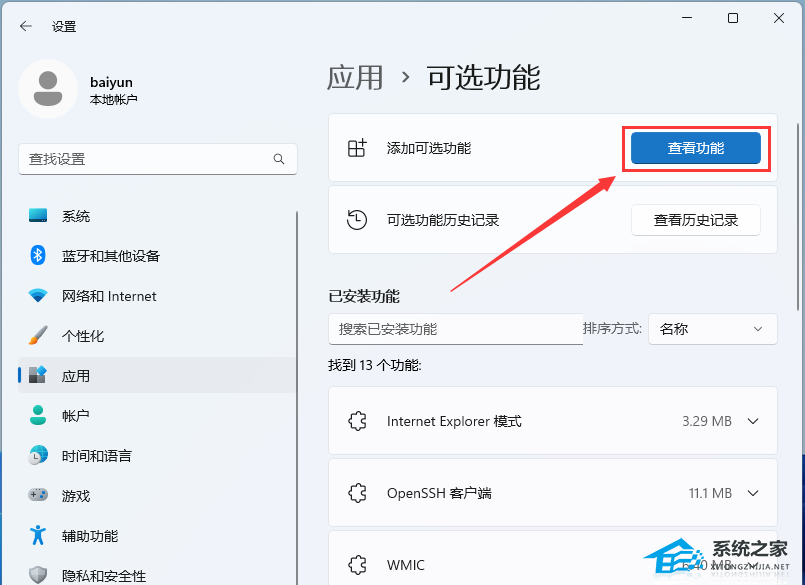Open the 系统 settings category

click(157, 216)
